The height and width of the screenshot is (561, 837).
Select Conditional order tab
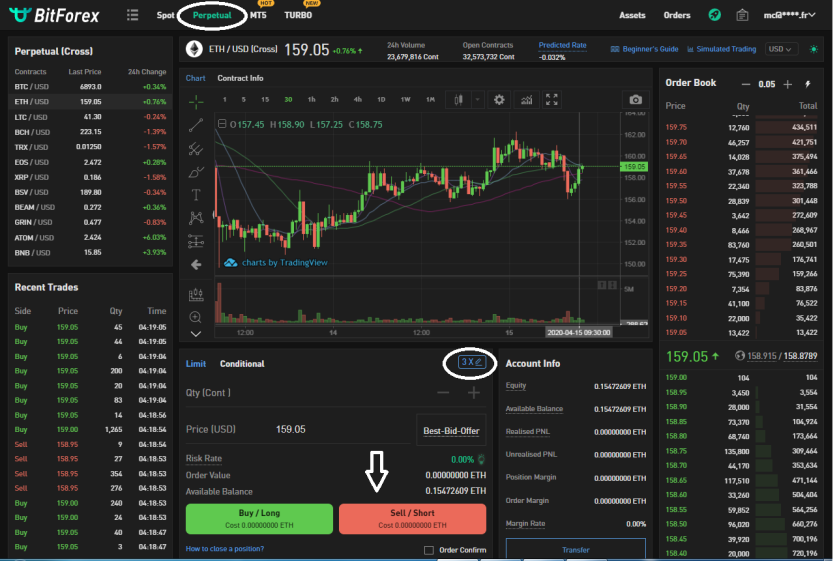pyautogui.click(x=242, y=364)
